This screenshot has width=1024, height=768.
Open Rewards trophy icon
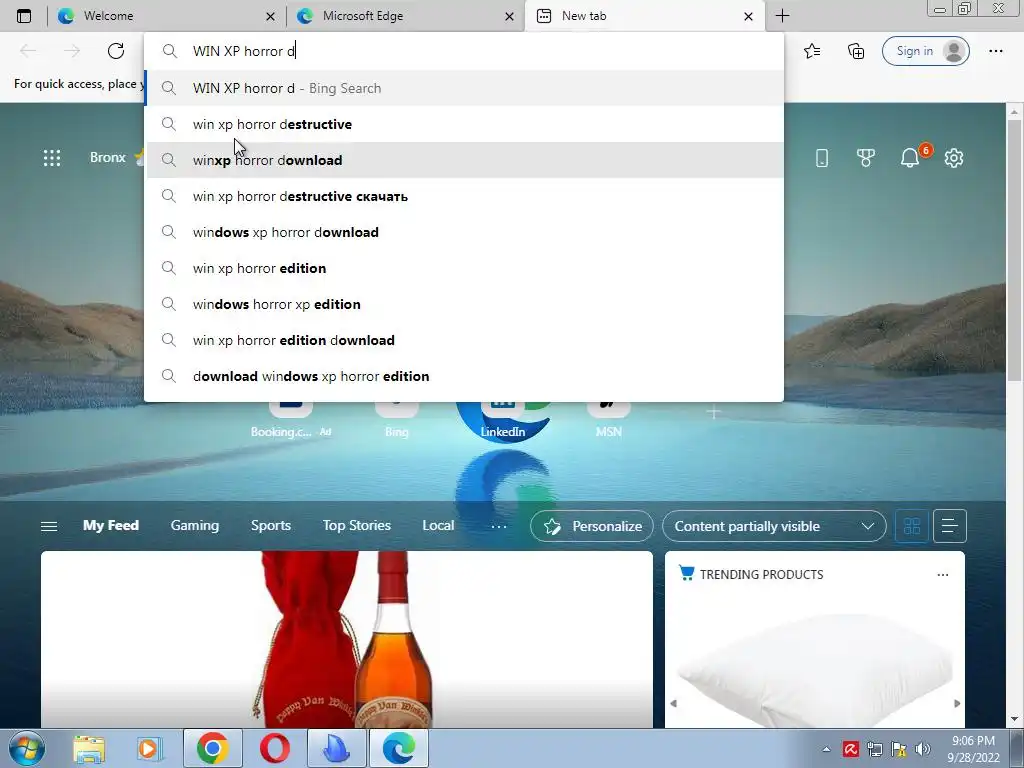[x=865, y=157]
